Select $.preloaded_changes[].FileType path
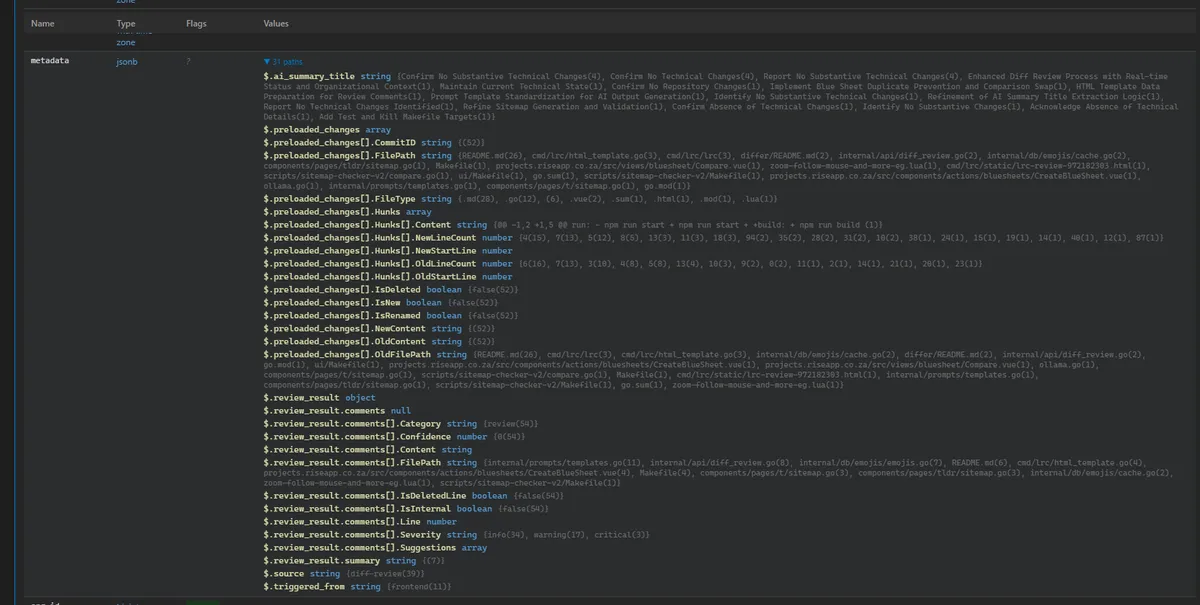This screenshot has height=605, width=1200. (x=339, y=199)
